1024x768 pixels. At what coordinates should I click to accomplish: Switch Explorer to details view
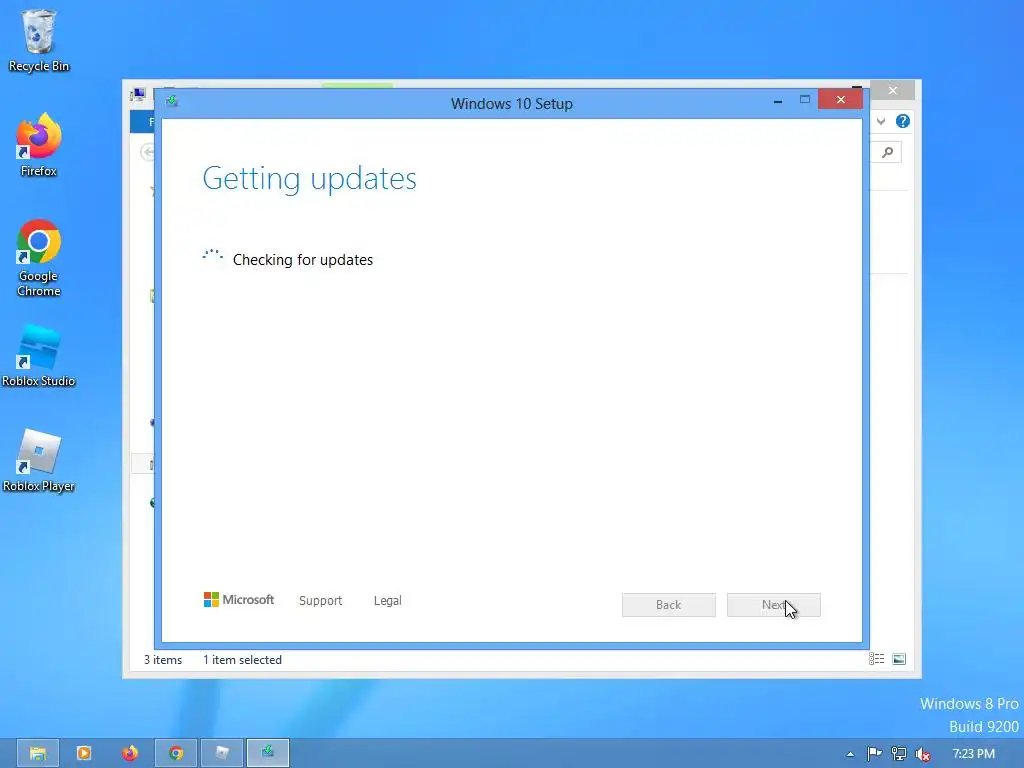[876, 659]
